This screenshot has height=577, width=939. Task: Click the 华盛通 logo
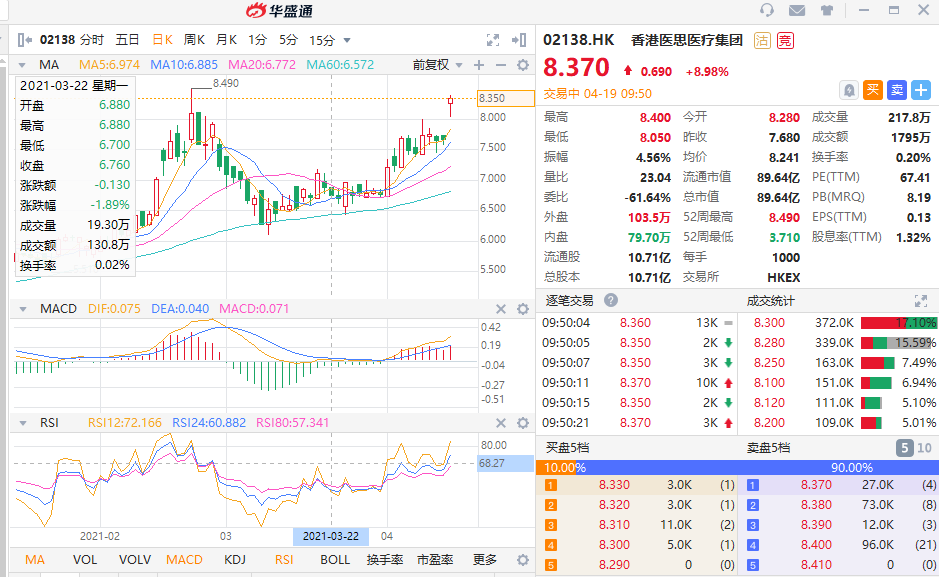[x=280, y=10]
